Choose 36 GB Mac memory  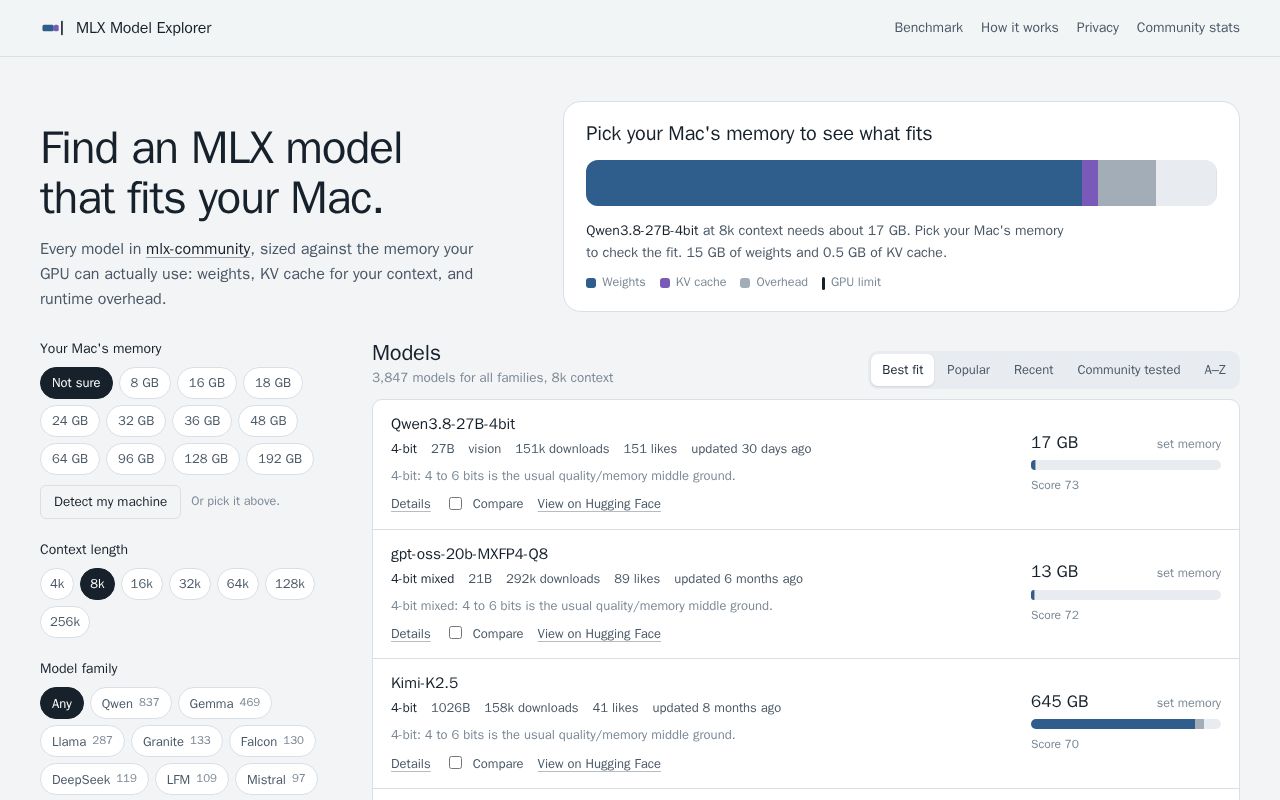[x=202, y=421]
